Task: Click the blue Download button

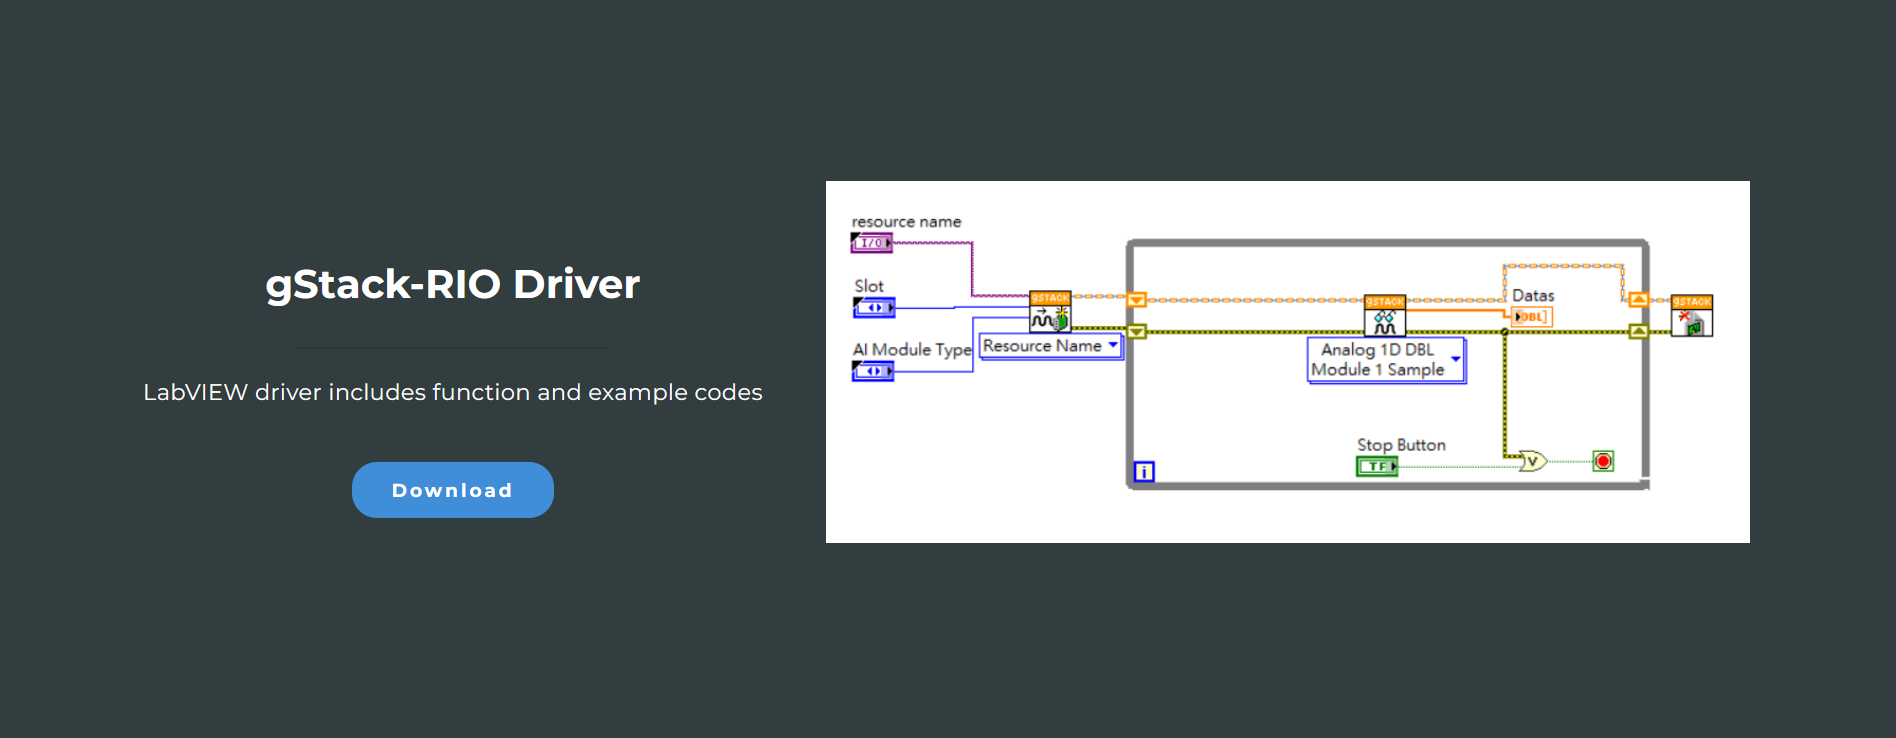Action: [452, 490]
